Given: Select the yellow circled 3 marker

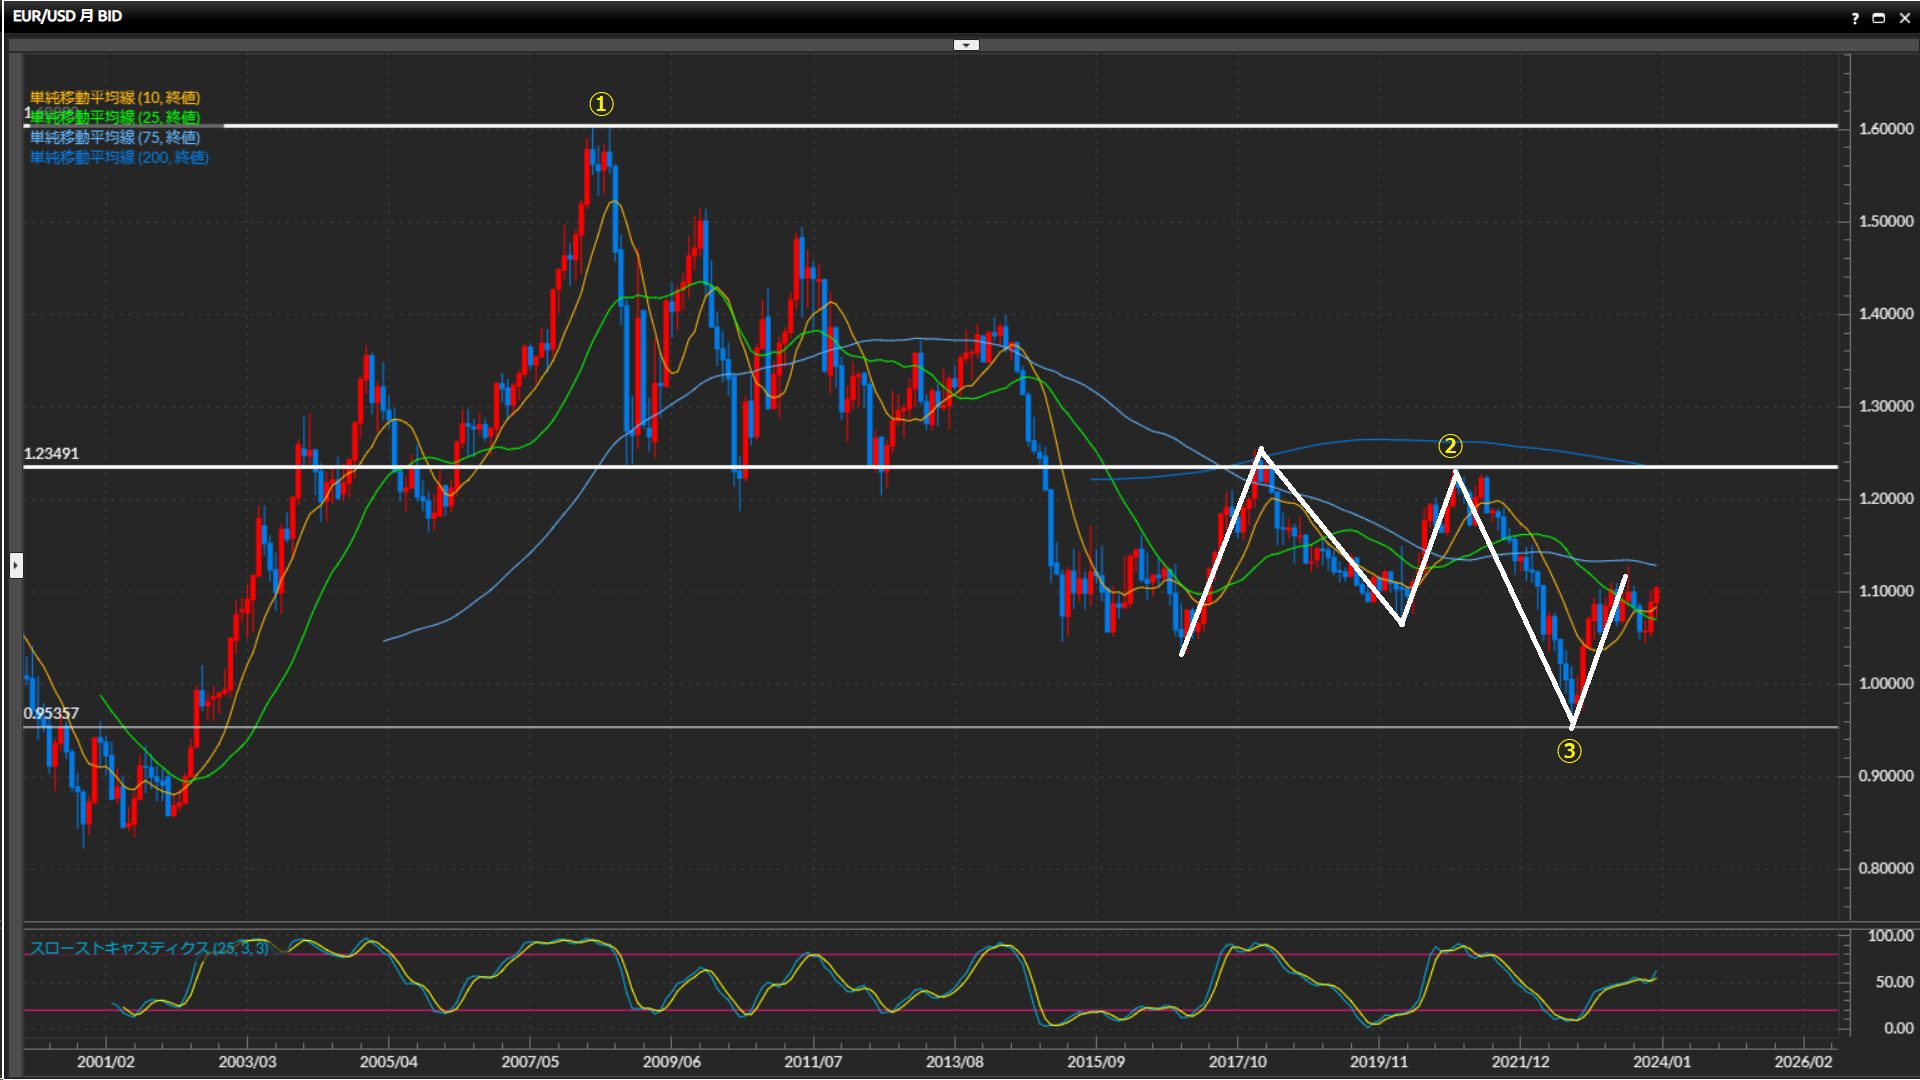Looking at the screenshot, I should (1569, 751).
